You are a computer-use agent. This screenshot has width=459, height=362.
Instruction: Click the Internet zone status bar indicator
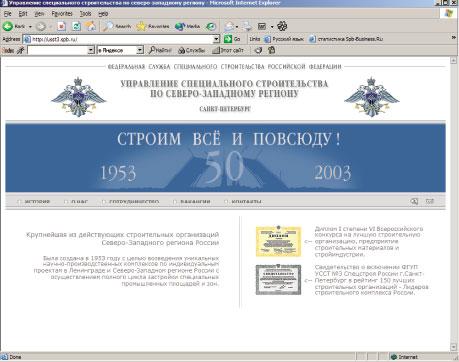click(x=404, y=357)
